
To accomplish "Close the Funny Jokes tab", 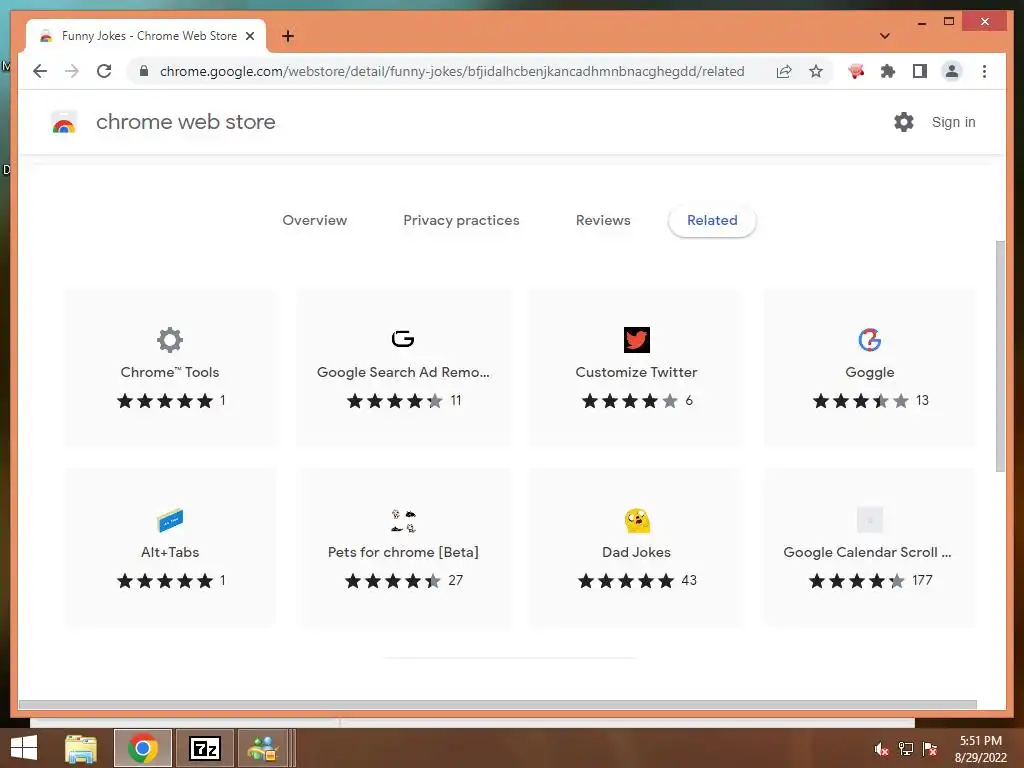I will click(249, 36).
